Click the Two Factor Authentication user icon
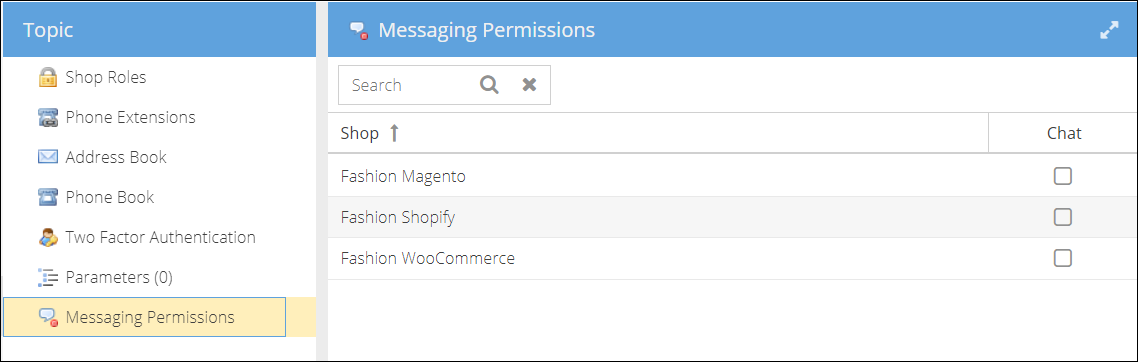1138x362 pixels. [48, 237]
